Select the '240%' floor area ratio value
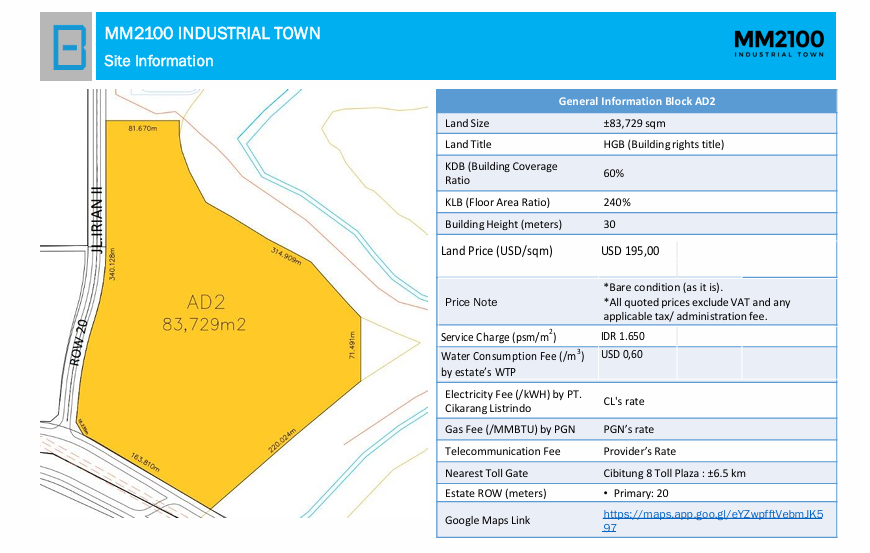Image resolution: width=870 pixels, height=553 pixels. (617, 202)
